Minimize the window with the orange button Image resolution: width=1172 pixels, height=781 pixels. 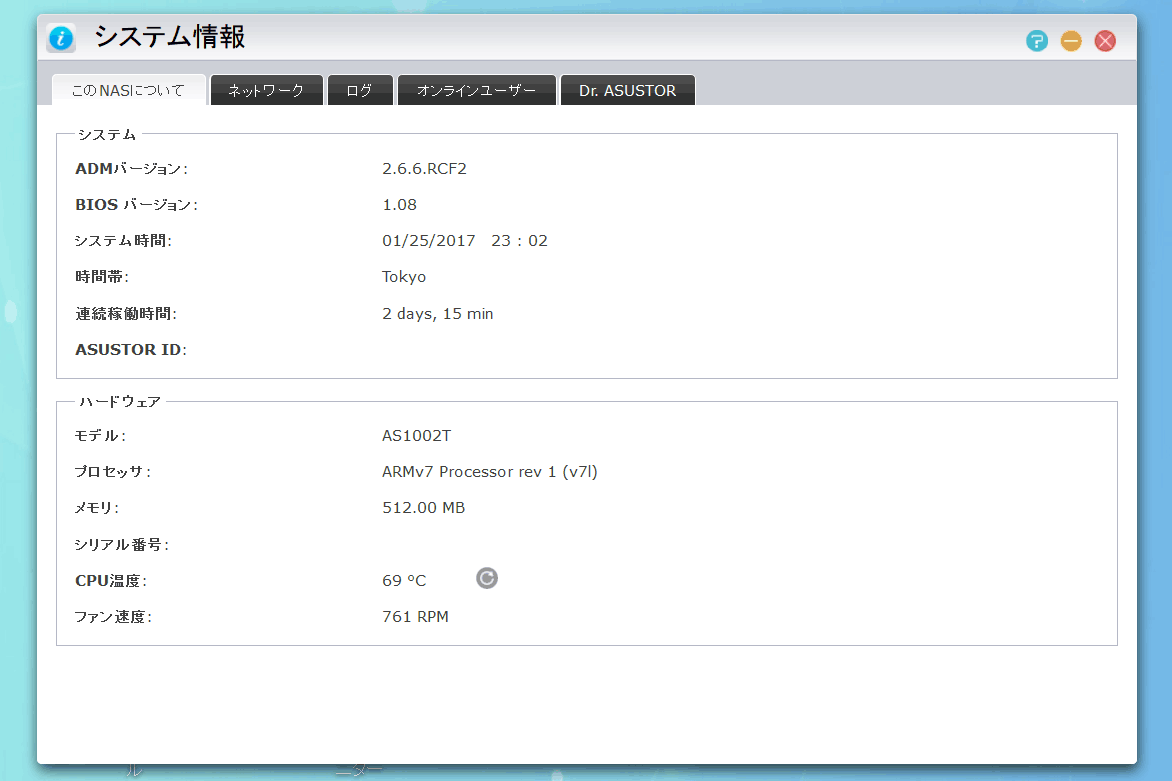1071,41
